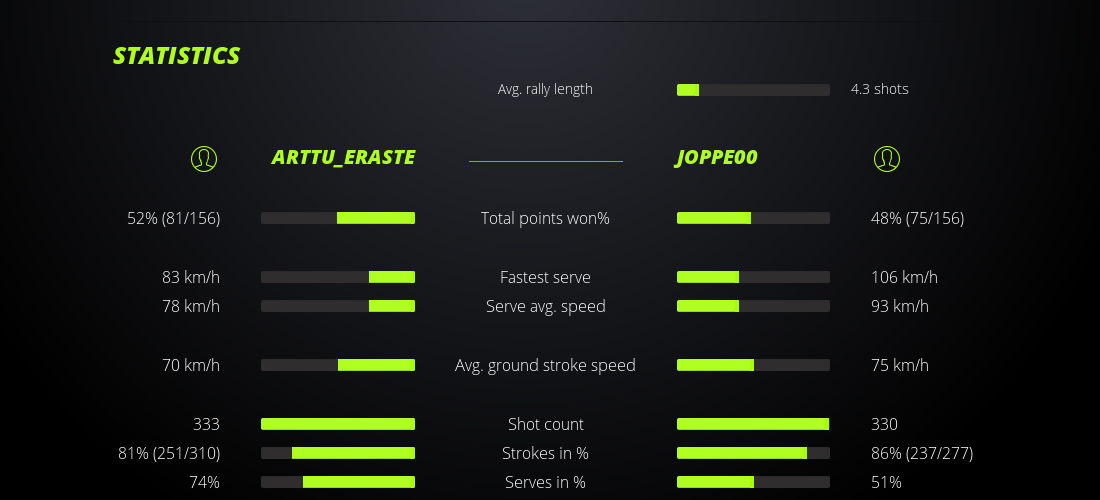This screenshot has height=500, width=1100.
Task: Click the STATISTICS heading
Action: pyautogui.click(x=177, y=56)
